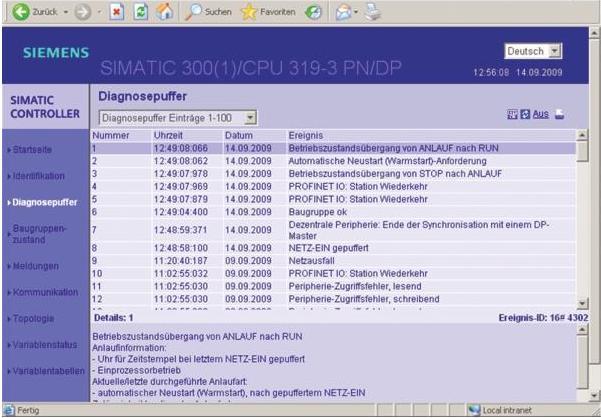
Task: Open Kommunikation in the sidebar
Action: (45, 292)
